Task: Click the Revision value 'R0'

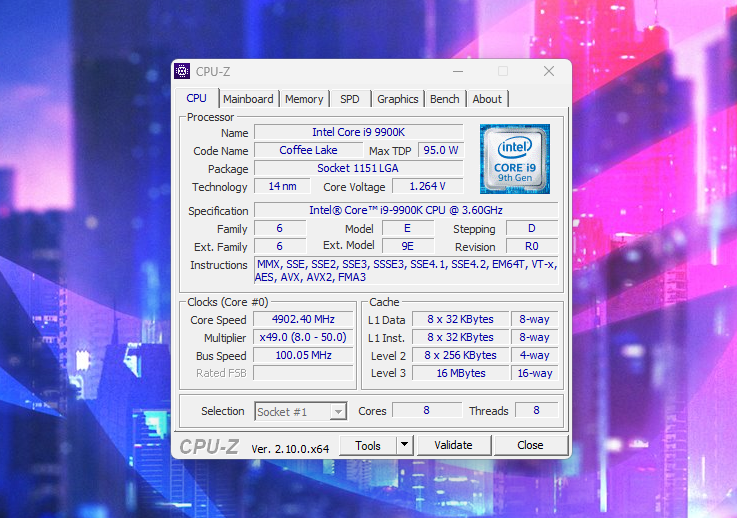Action: [532, 246]
